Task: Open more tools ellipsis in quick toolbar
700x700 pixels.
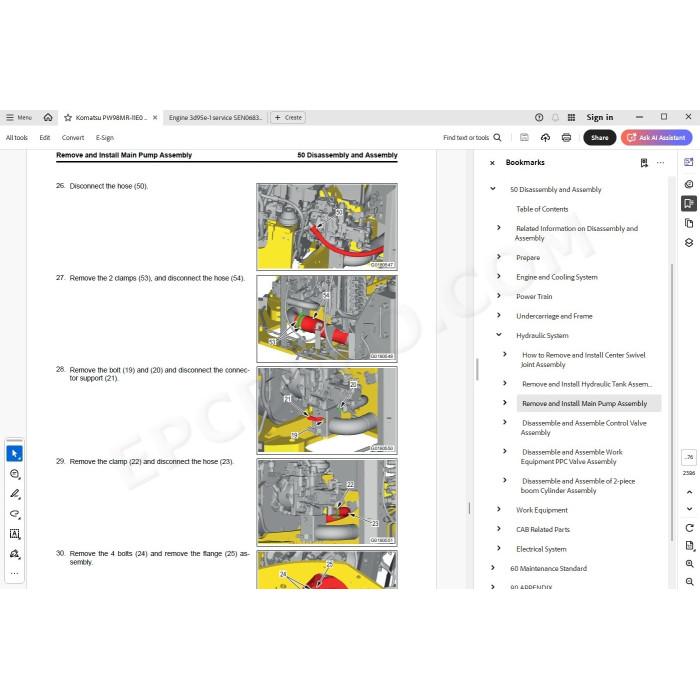Action: pos(15,573)
